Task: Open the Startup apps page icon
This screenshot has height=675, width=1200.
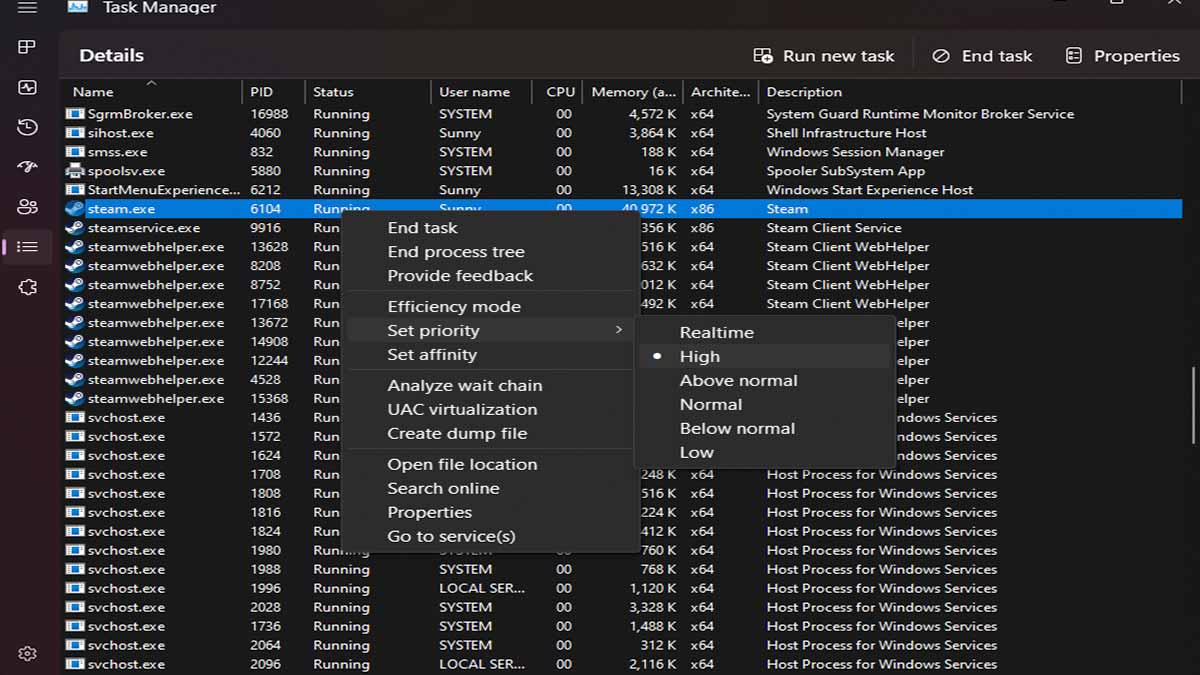Action: [26, 168]
